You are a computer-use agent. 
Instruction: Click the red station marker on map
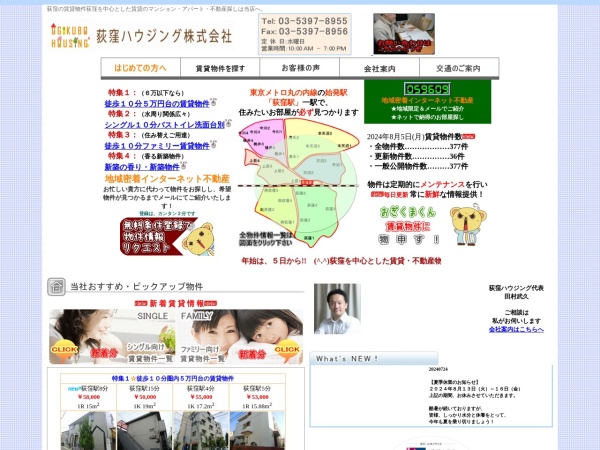coord(307,183)
